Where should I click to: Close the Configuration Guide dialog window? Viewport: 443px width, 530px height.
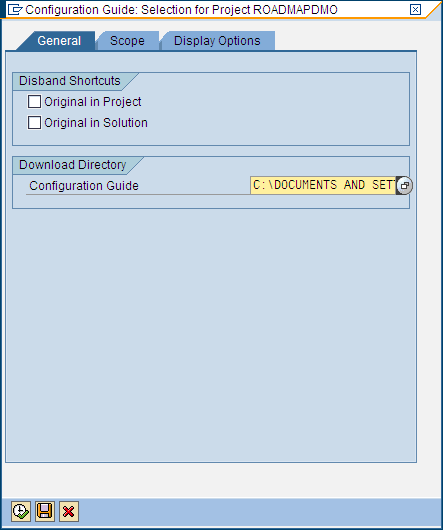pyautogui.click(x=415, y=9)
